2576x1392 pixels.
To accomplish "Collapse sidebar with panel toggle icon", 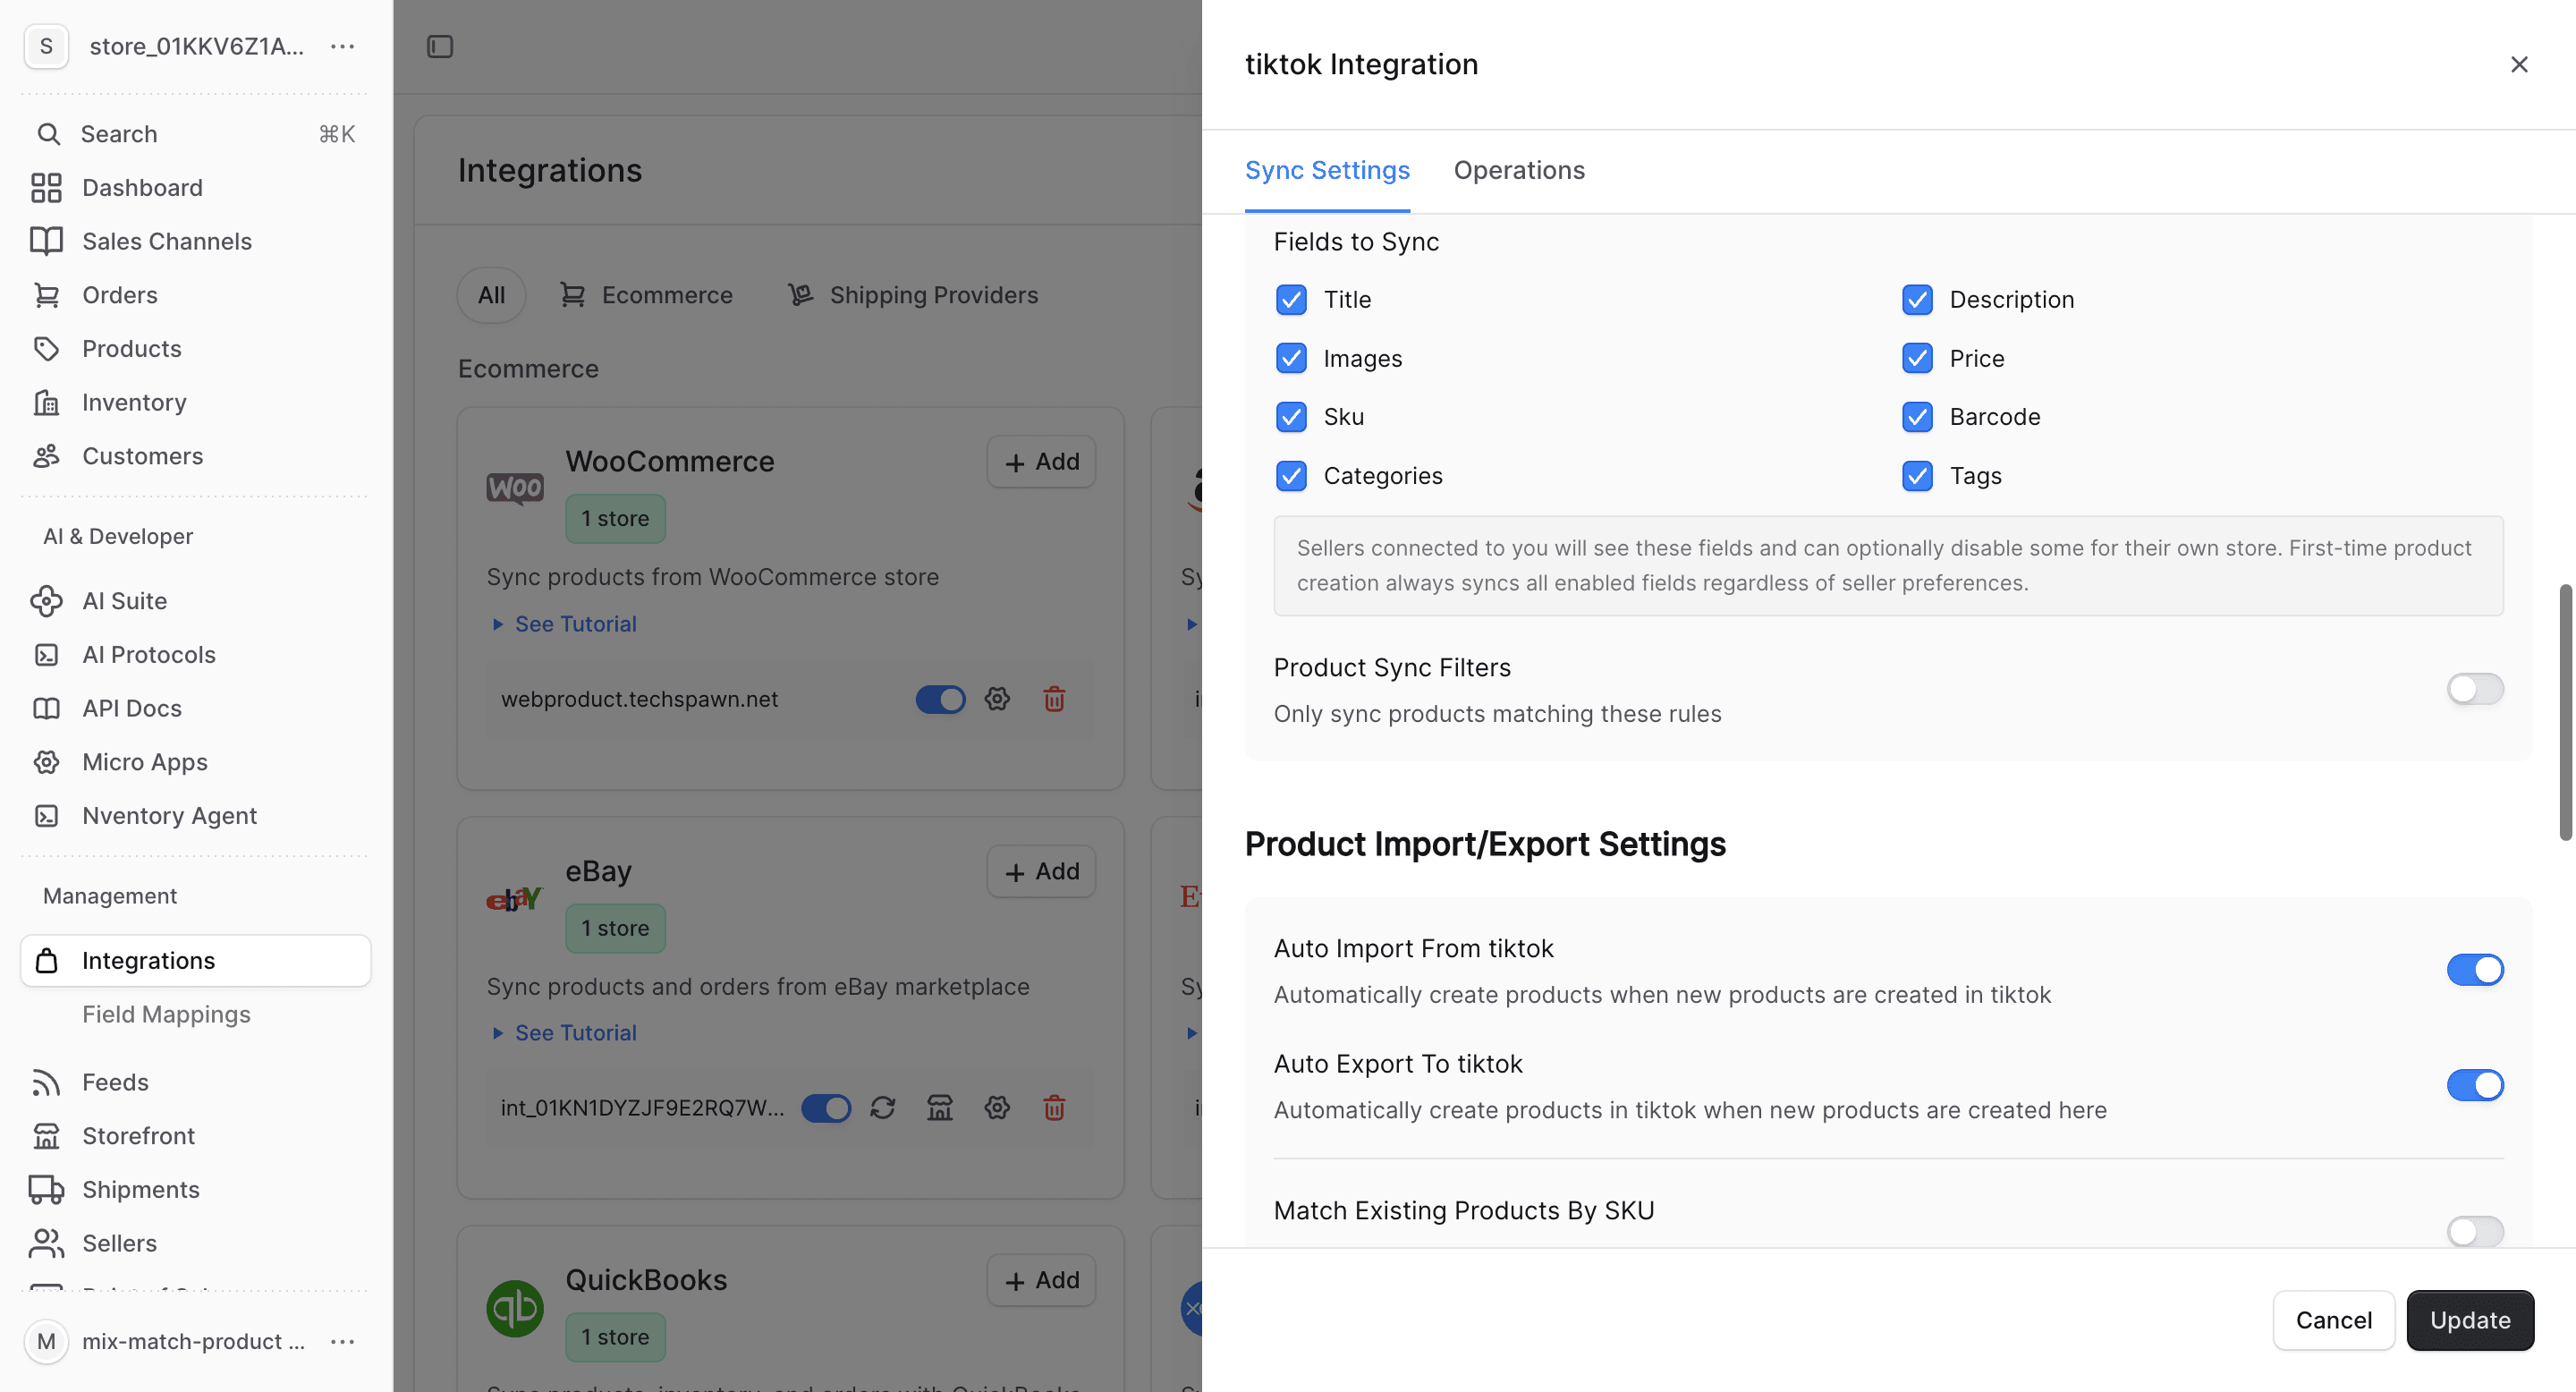I will 440,47.
